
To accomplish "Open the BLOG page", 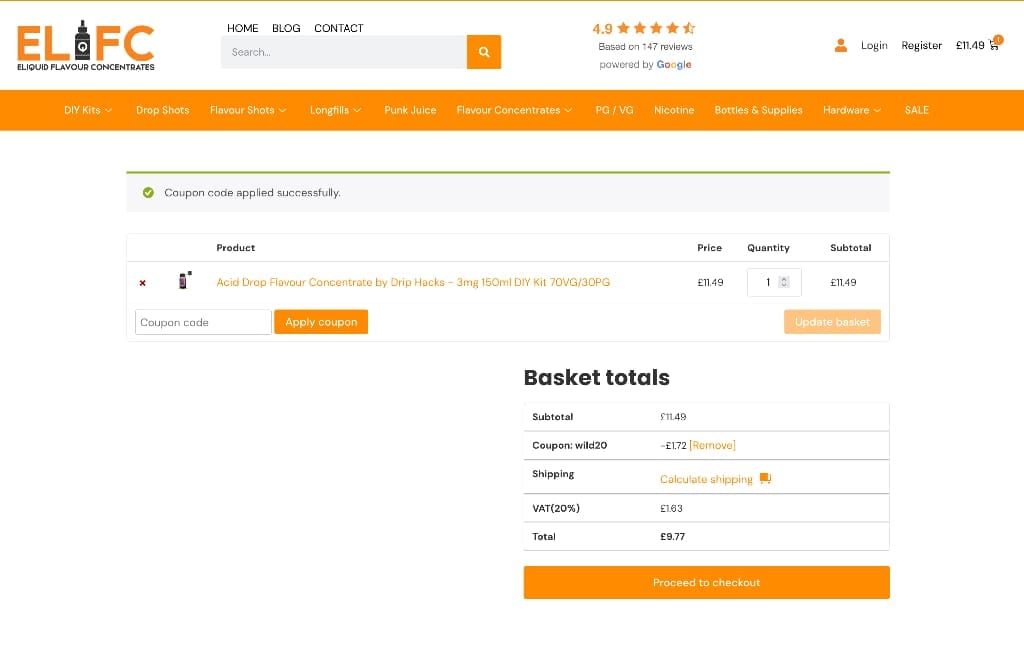I will click(x=286, y=28).
